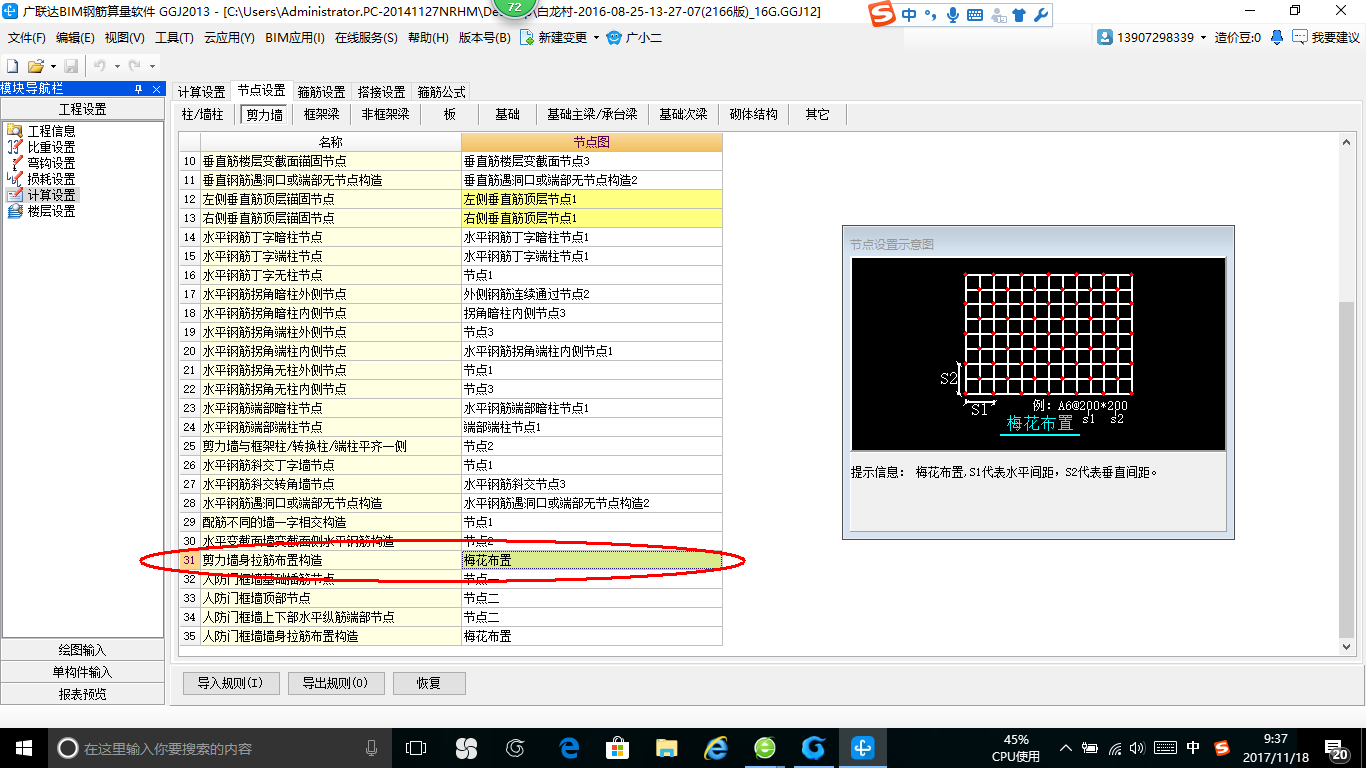
Task: Open the 工具(T) menu
Action: [x=174, y=38]
